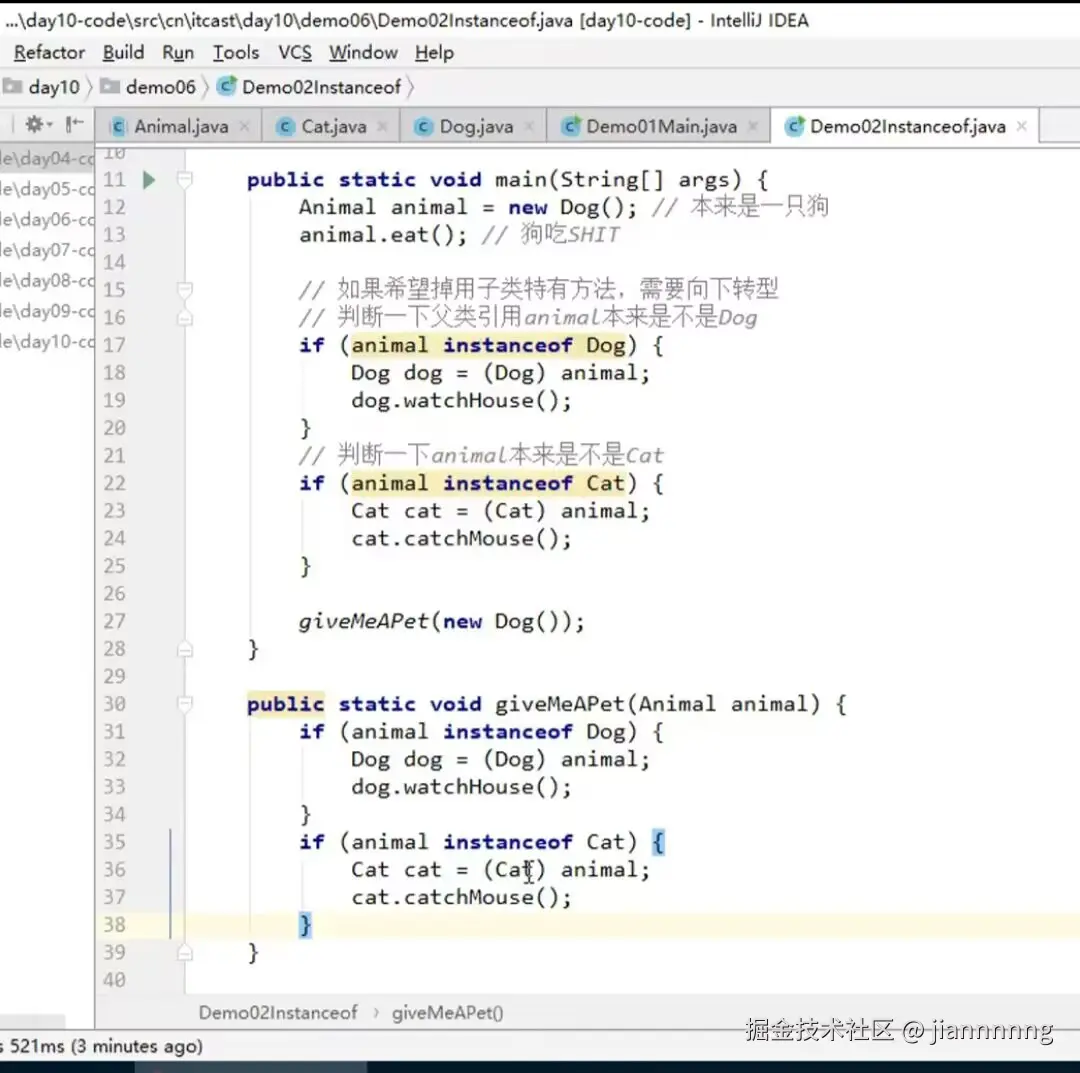Click the Cat.java tab class icon

(285, 127)
